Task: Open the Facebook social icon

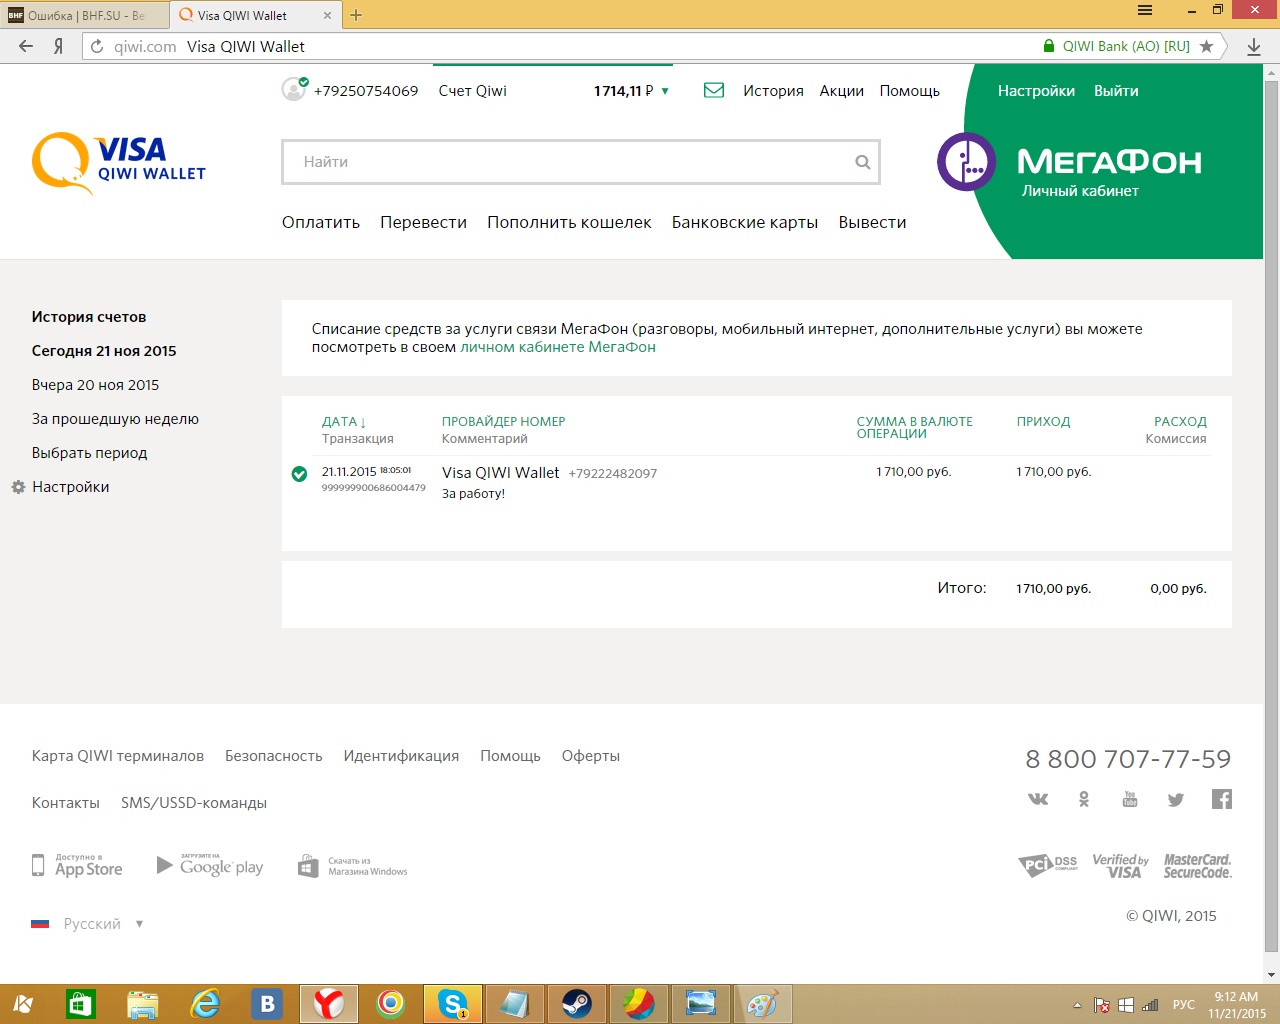Action: 1221,798
